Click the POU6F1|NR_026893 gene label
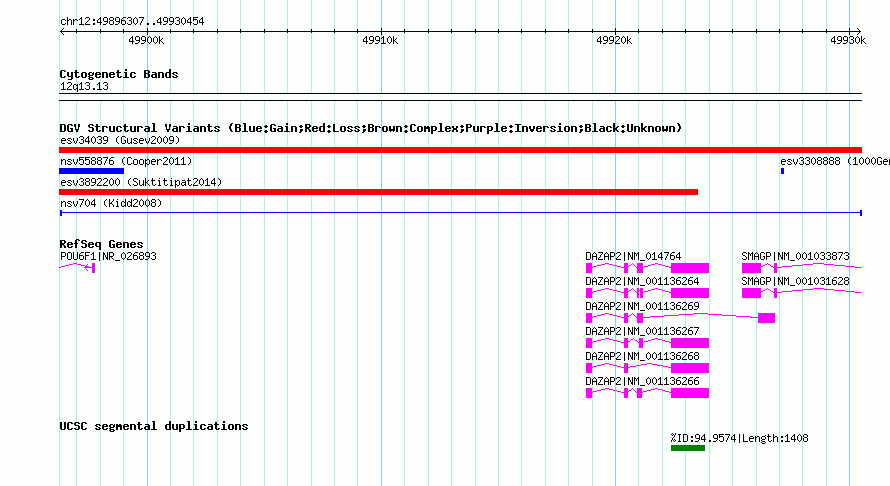 tap(108, 256)
